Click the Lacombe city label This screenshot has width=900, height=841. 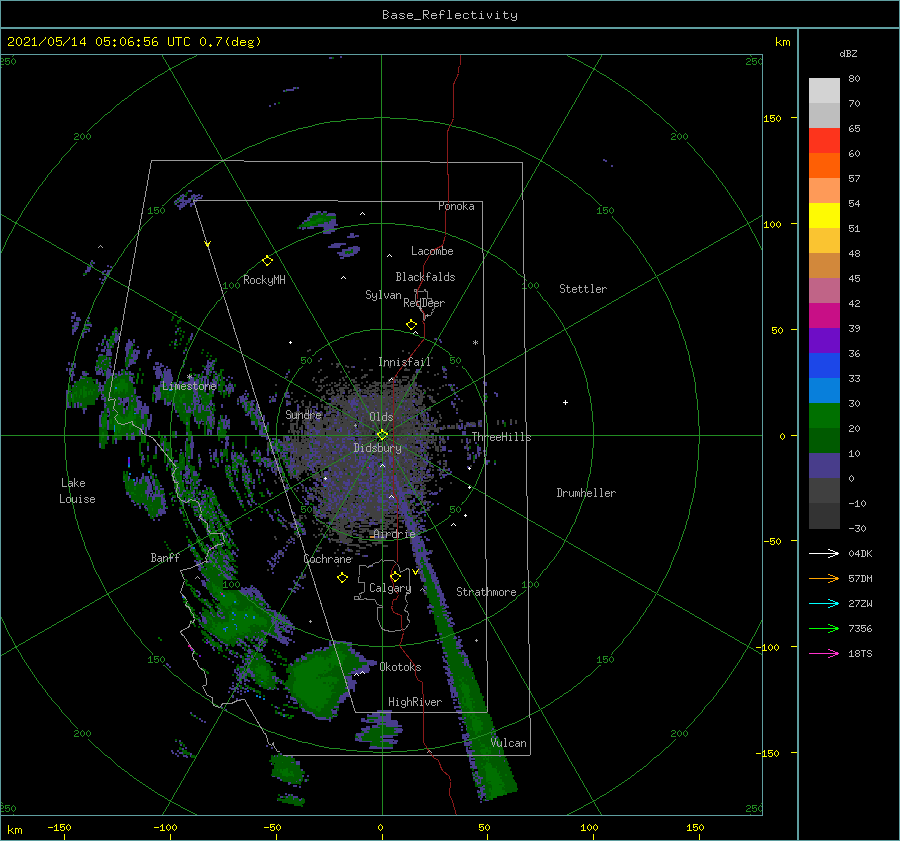coord(432,251)
